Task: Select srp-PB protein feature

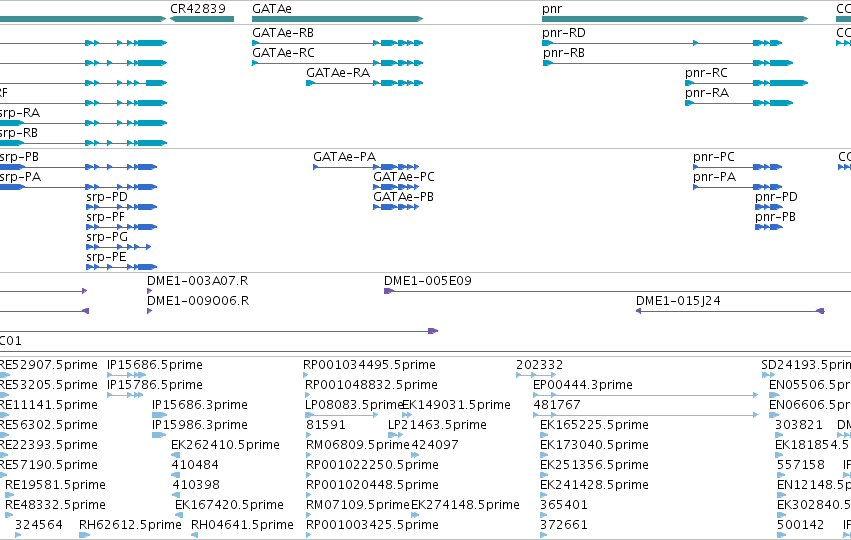Action: [78, 167]
